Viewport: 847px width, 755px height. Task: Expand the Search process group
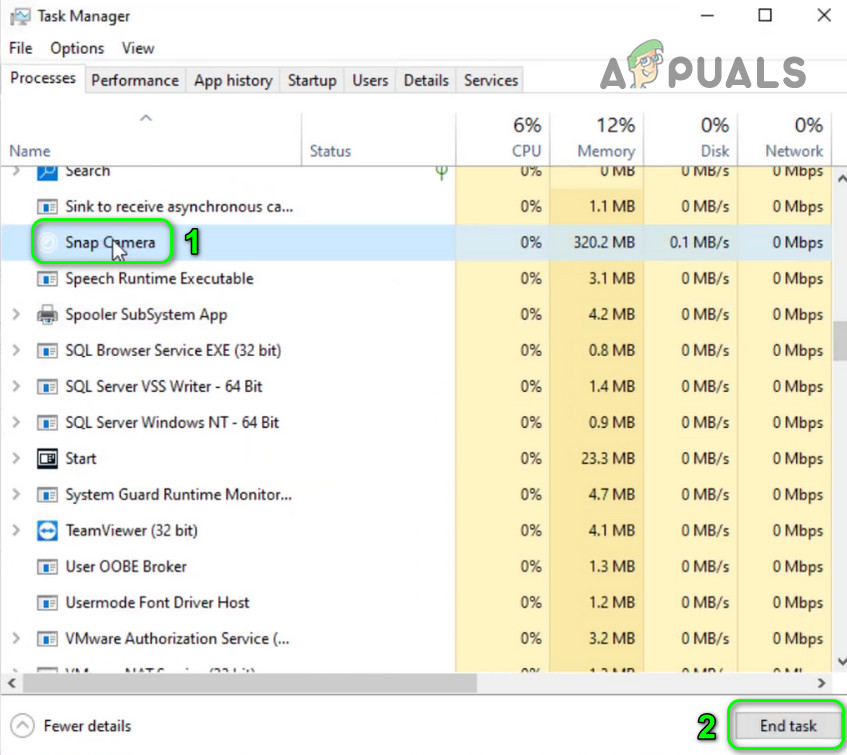16,171
